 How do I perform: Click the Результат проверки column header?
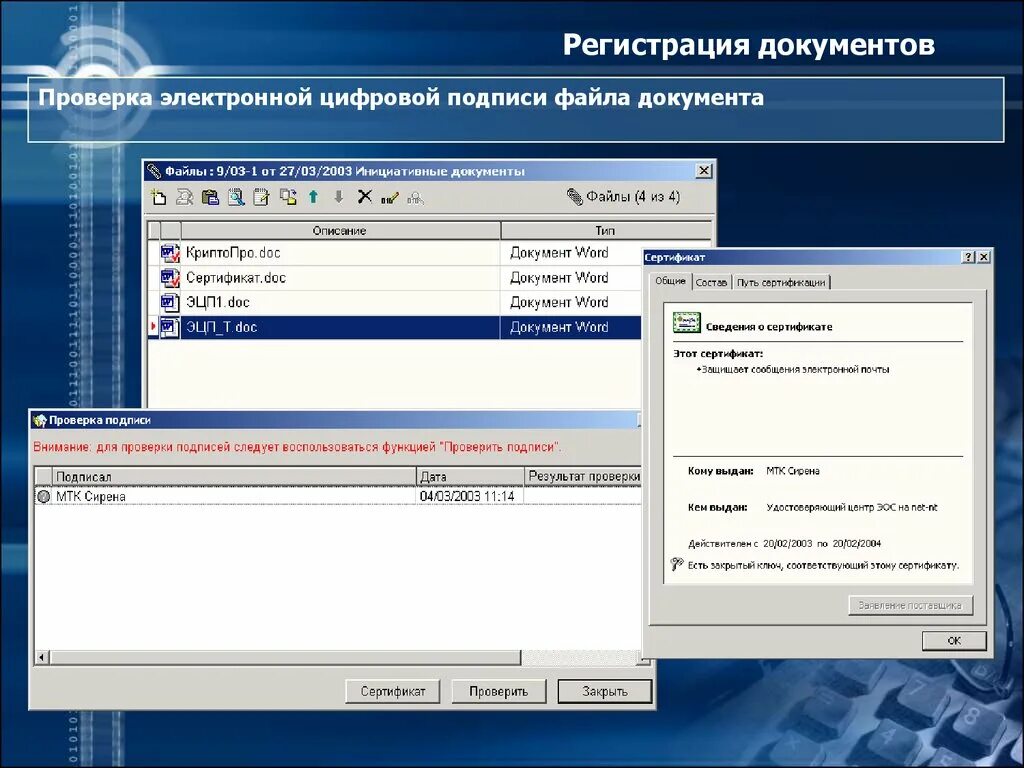tap(583, 476)
